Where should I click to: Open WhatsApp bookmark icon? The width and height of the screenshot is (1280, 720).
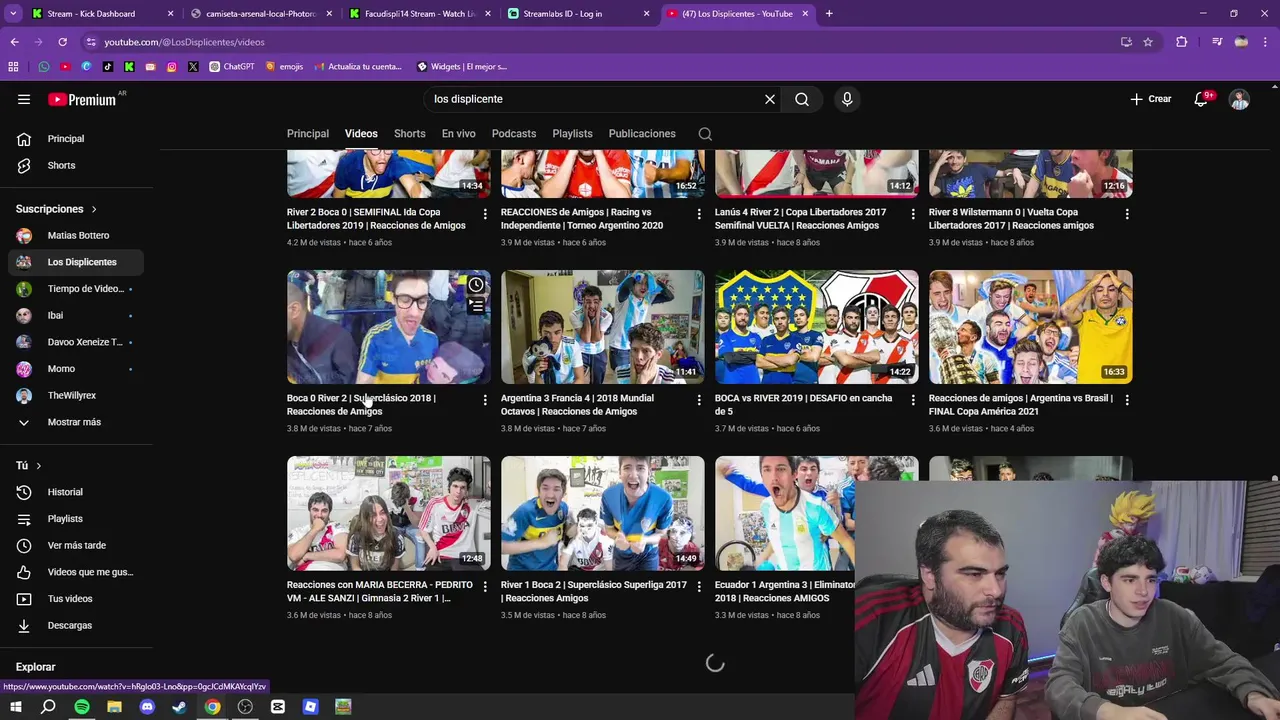[44, 67]
